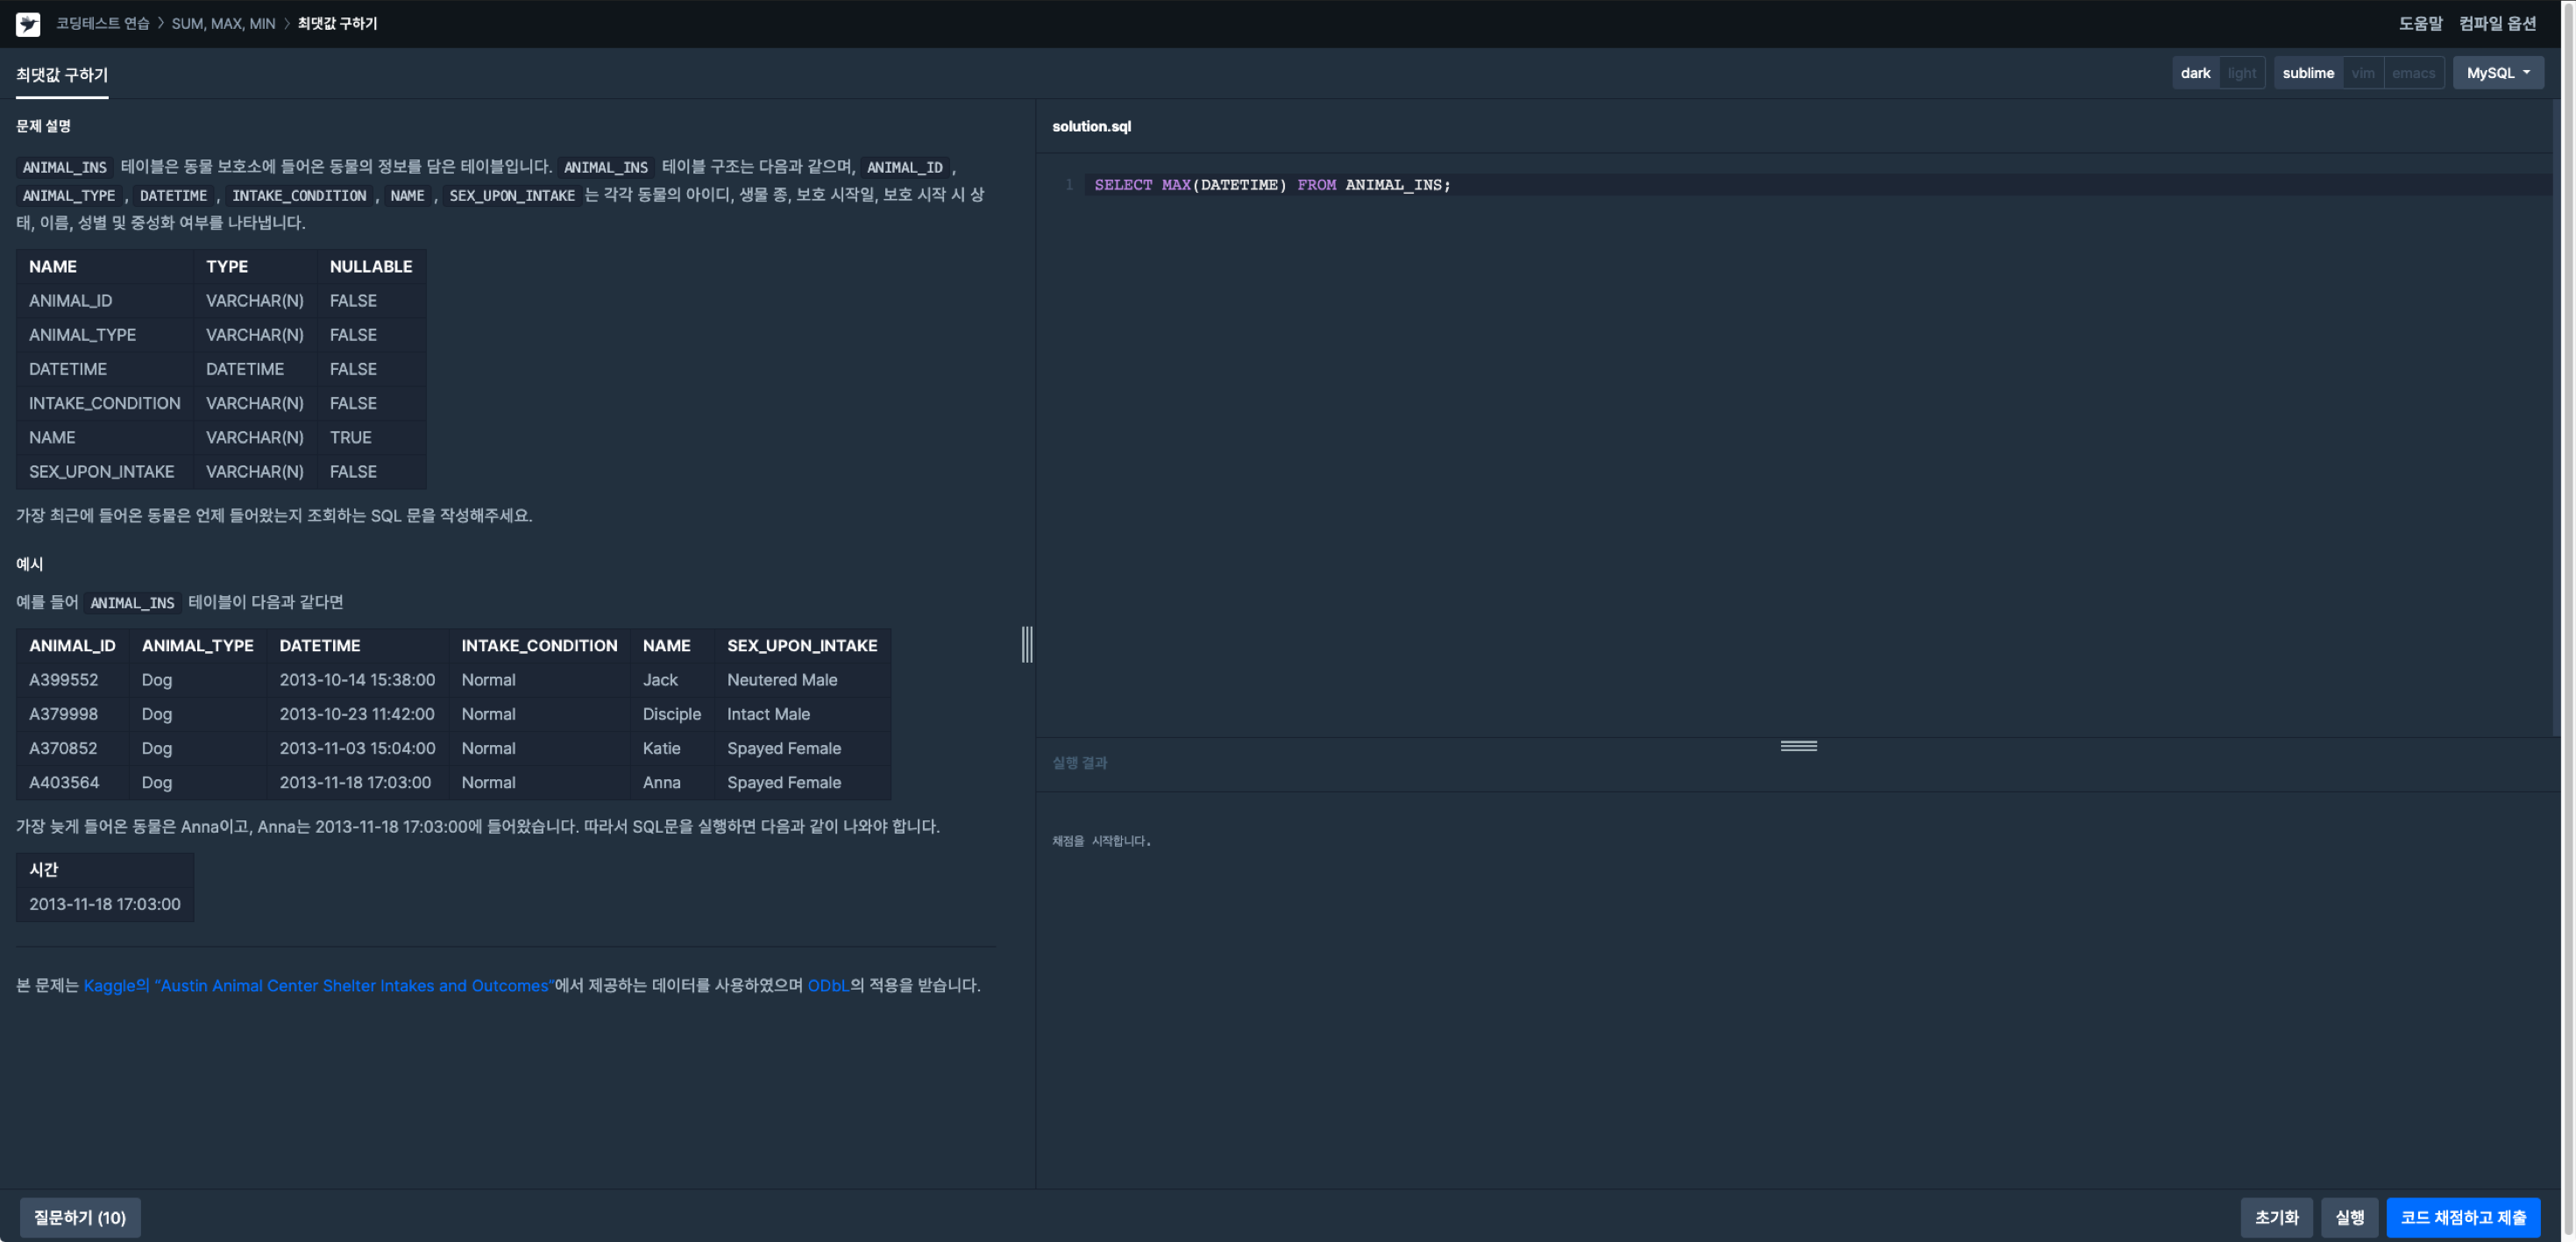Go to SUM, MAX, MIN breadcrumb
Viewport: 2576px width, 1242px height.
pyautogui.click(x=223, y=23)
